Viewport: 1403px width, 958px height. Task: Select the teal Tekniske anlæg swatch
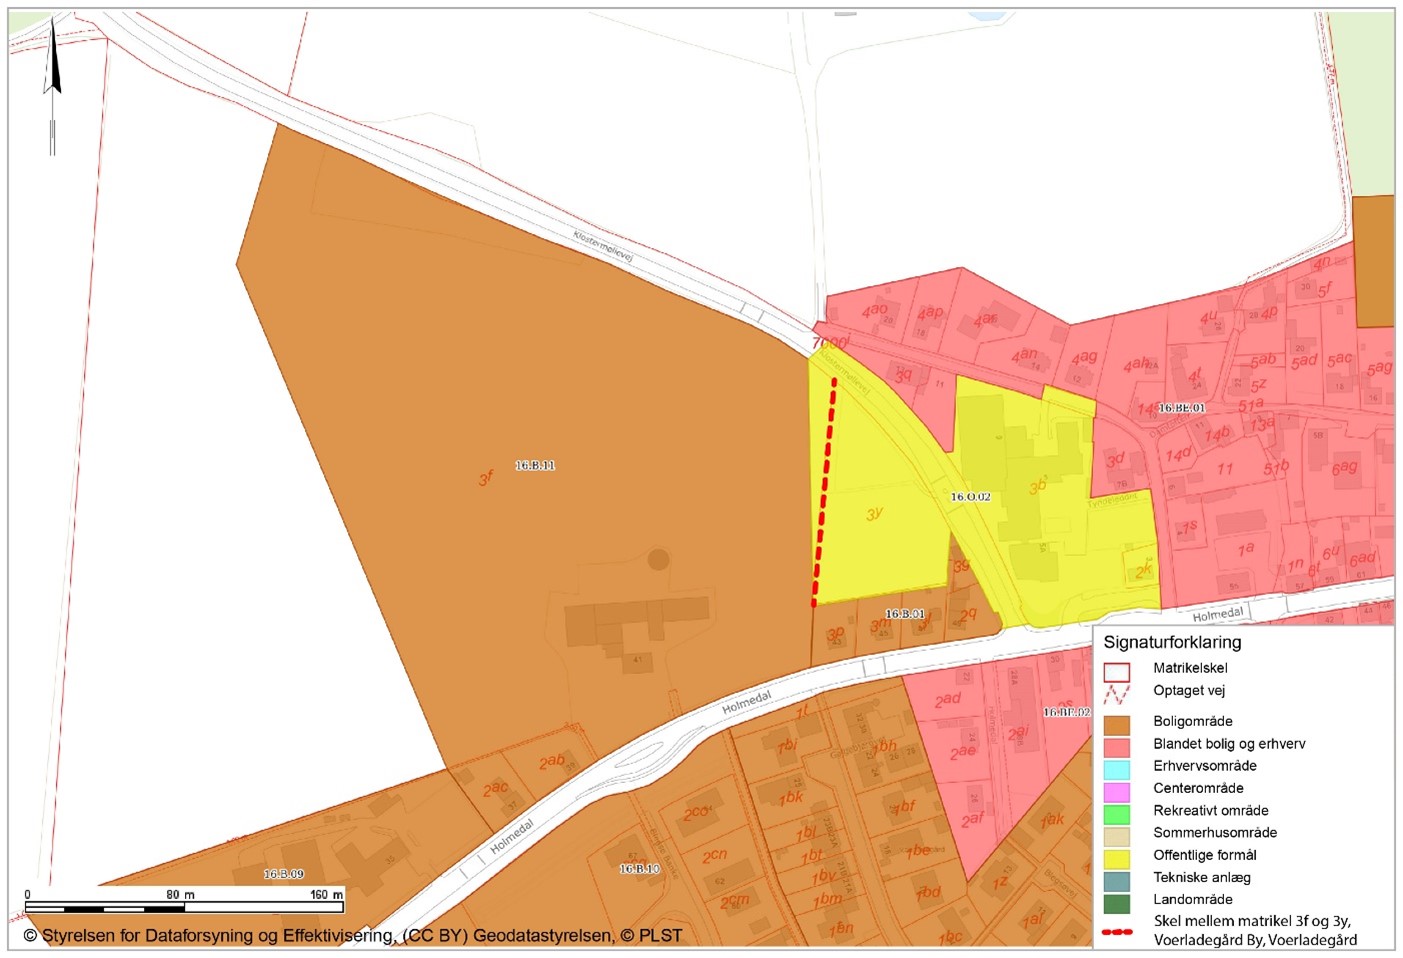click(x=1116, y=880)
